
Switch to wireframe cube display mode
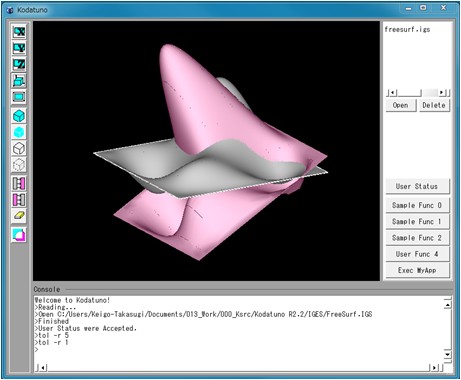[19, 148]
